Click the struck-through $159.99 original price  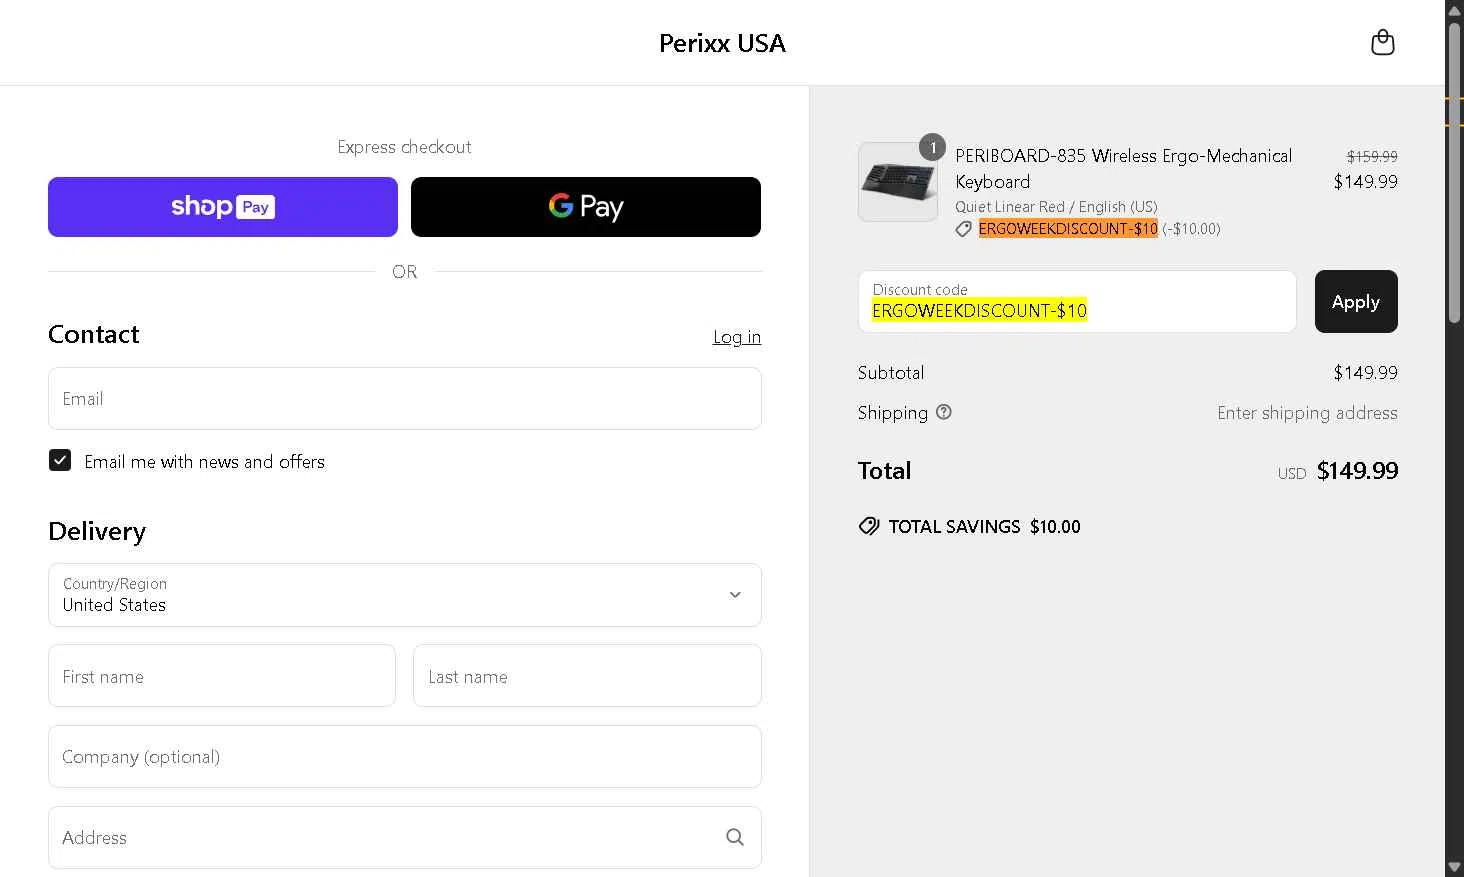(1372, 156)
